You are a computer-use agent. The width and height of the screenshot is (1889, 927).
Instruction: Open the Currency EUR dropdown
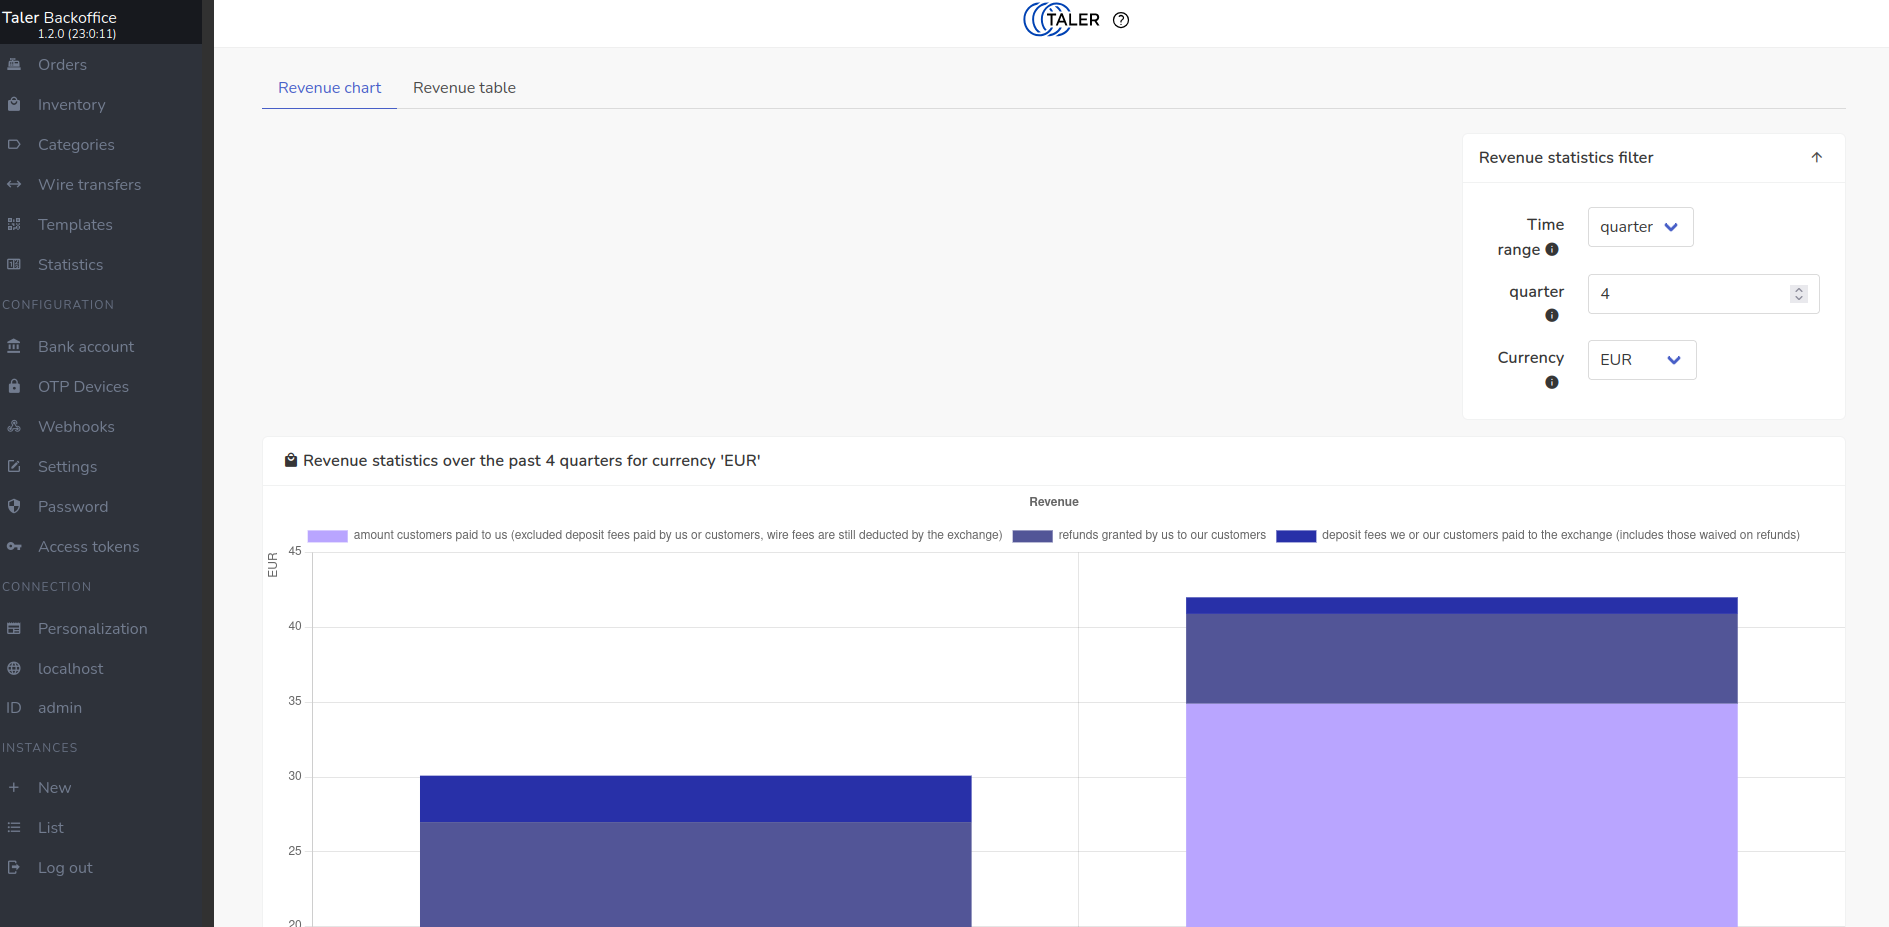1641,360
